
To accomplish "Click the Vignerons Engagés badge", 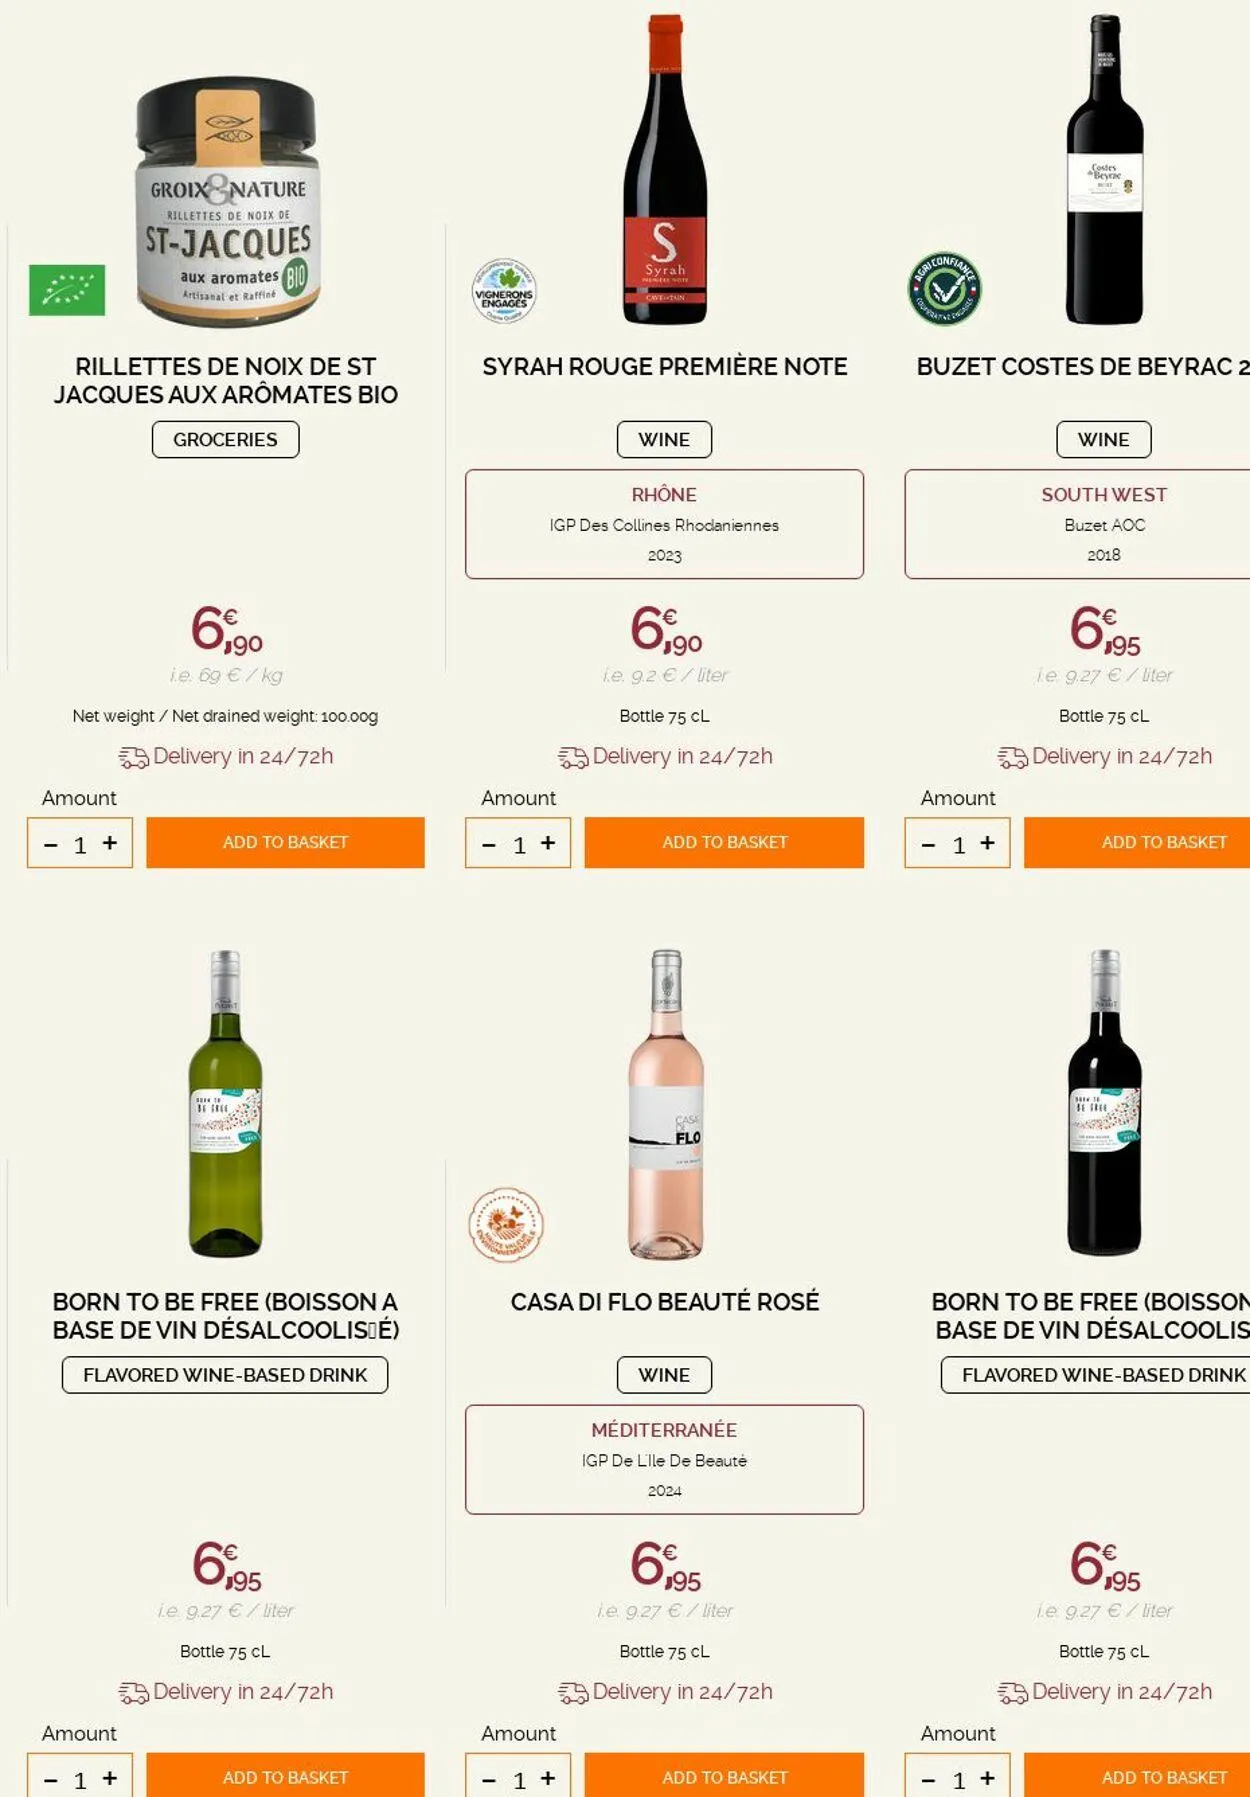I will click(x=504, y=291).
